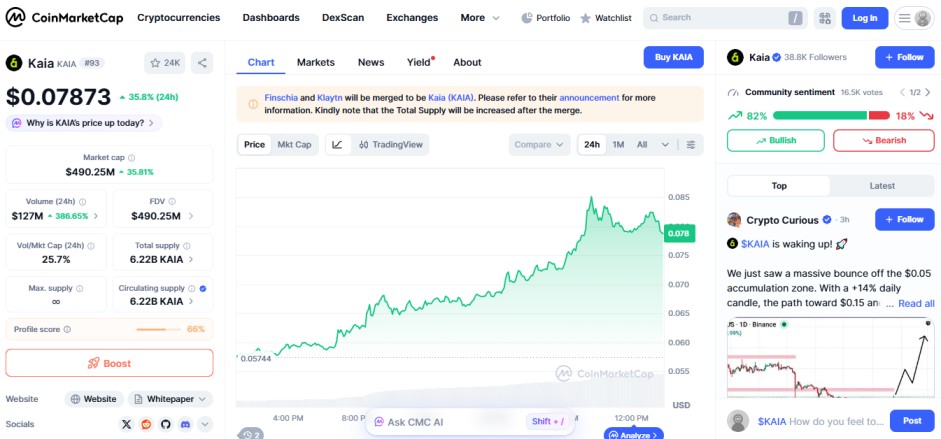Open the Portfolio pie icon link

(x=546, y=18)
